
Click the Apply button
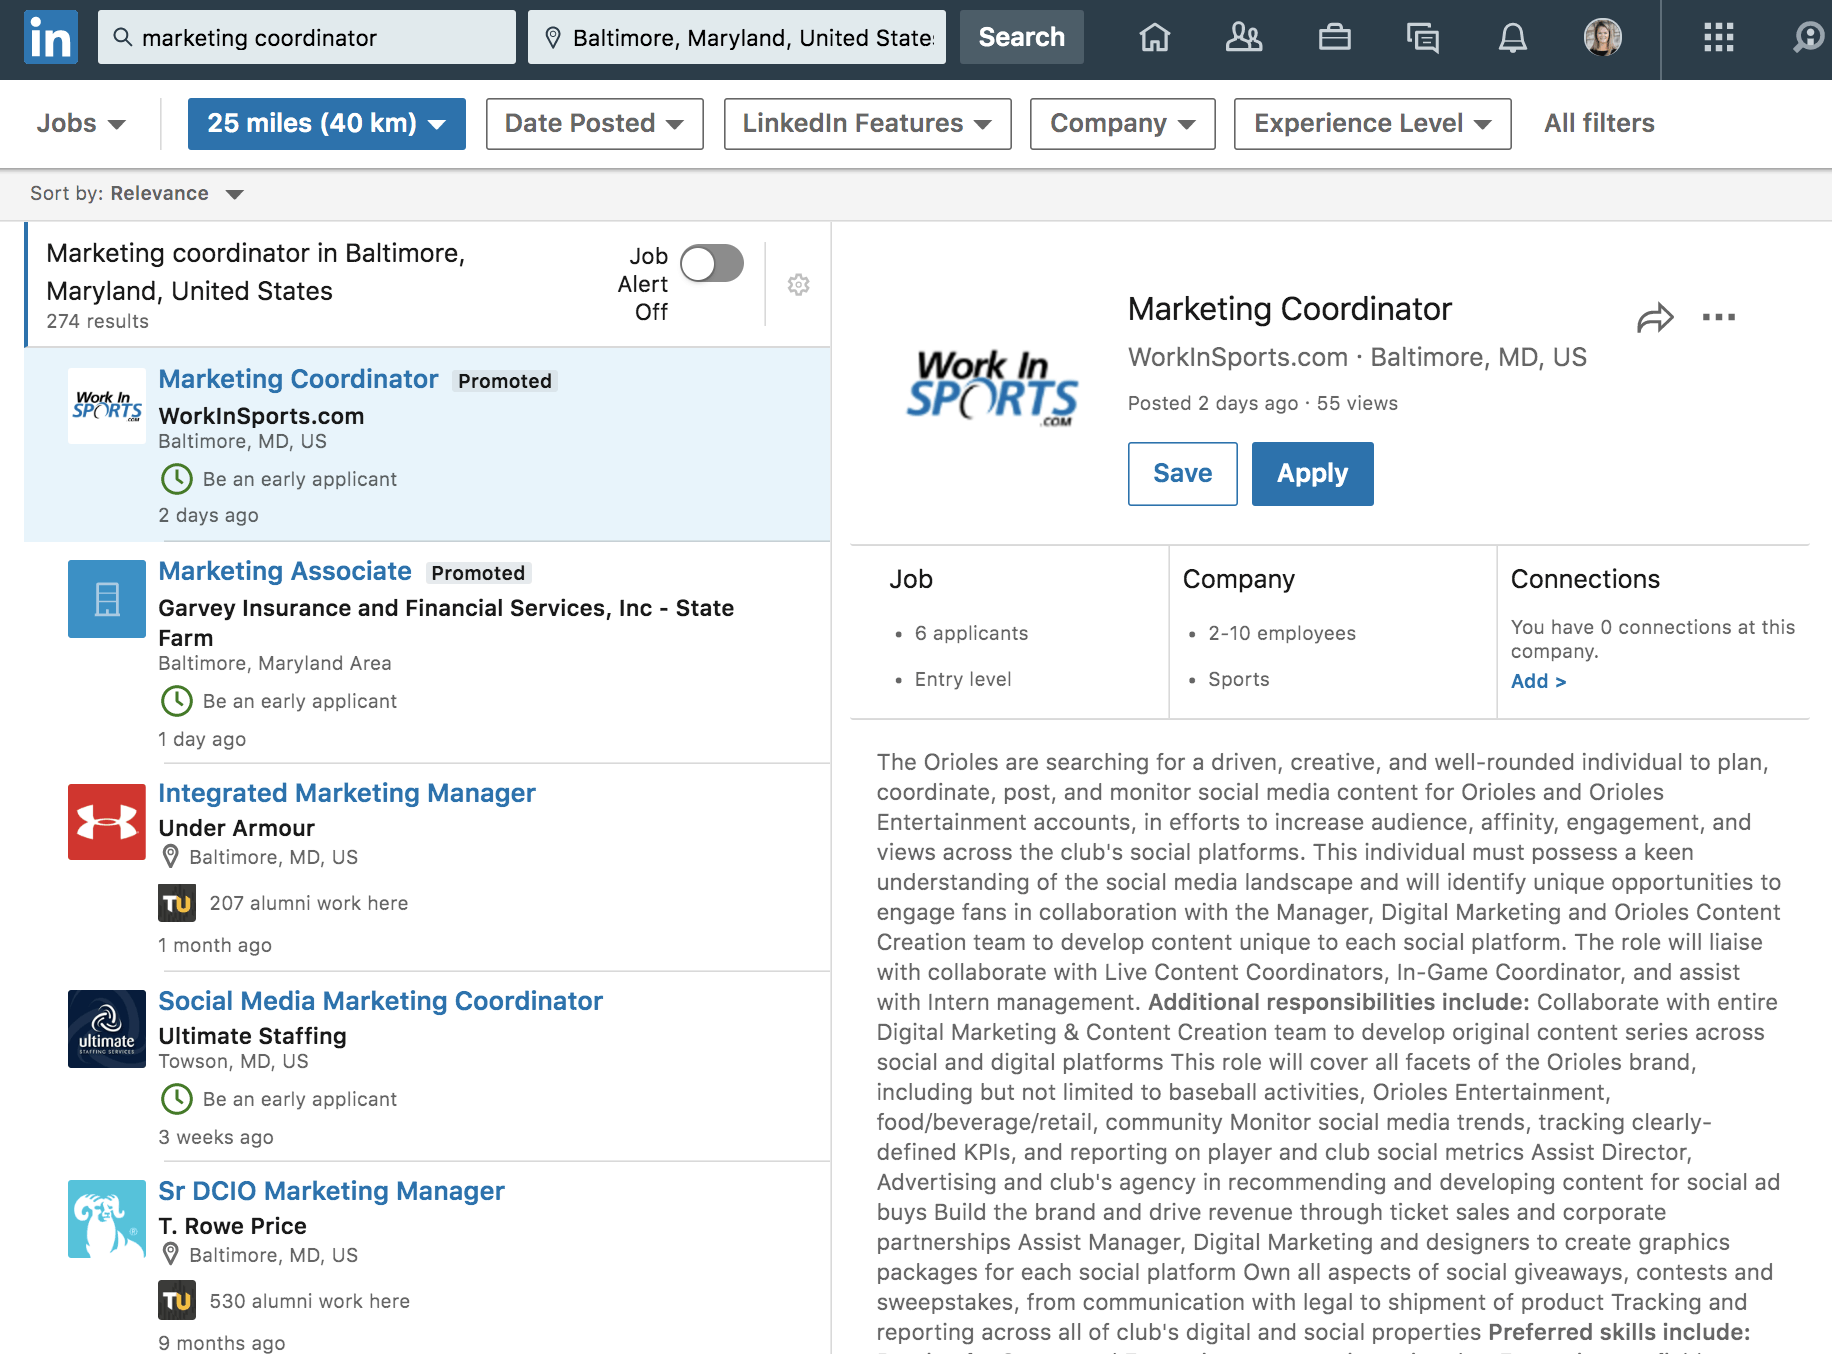(x=1312, y=474)
